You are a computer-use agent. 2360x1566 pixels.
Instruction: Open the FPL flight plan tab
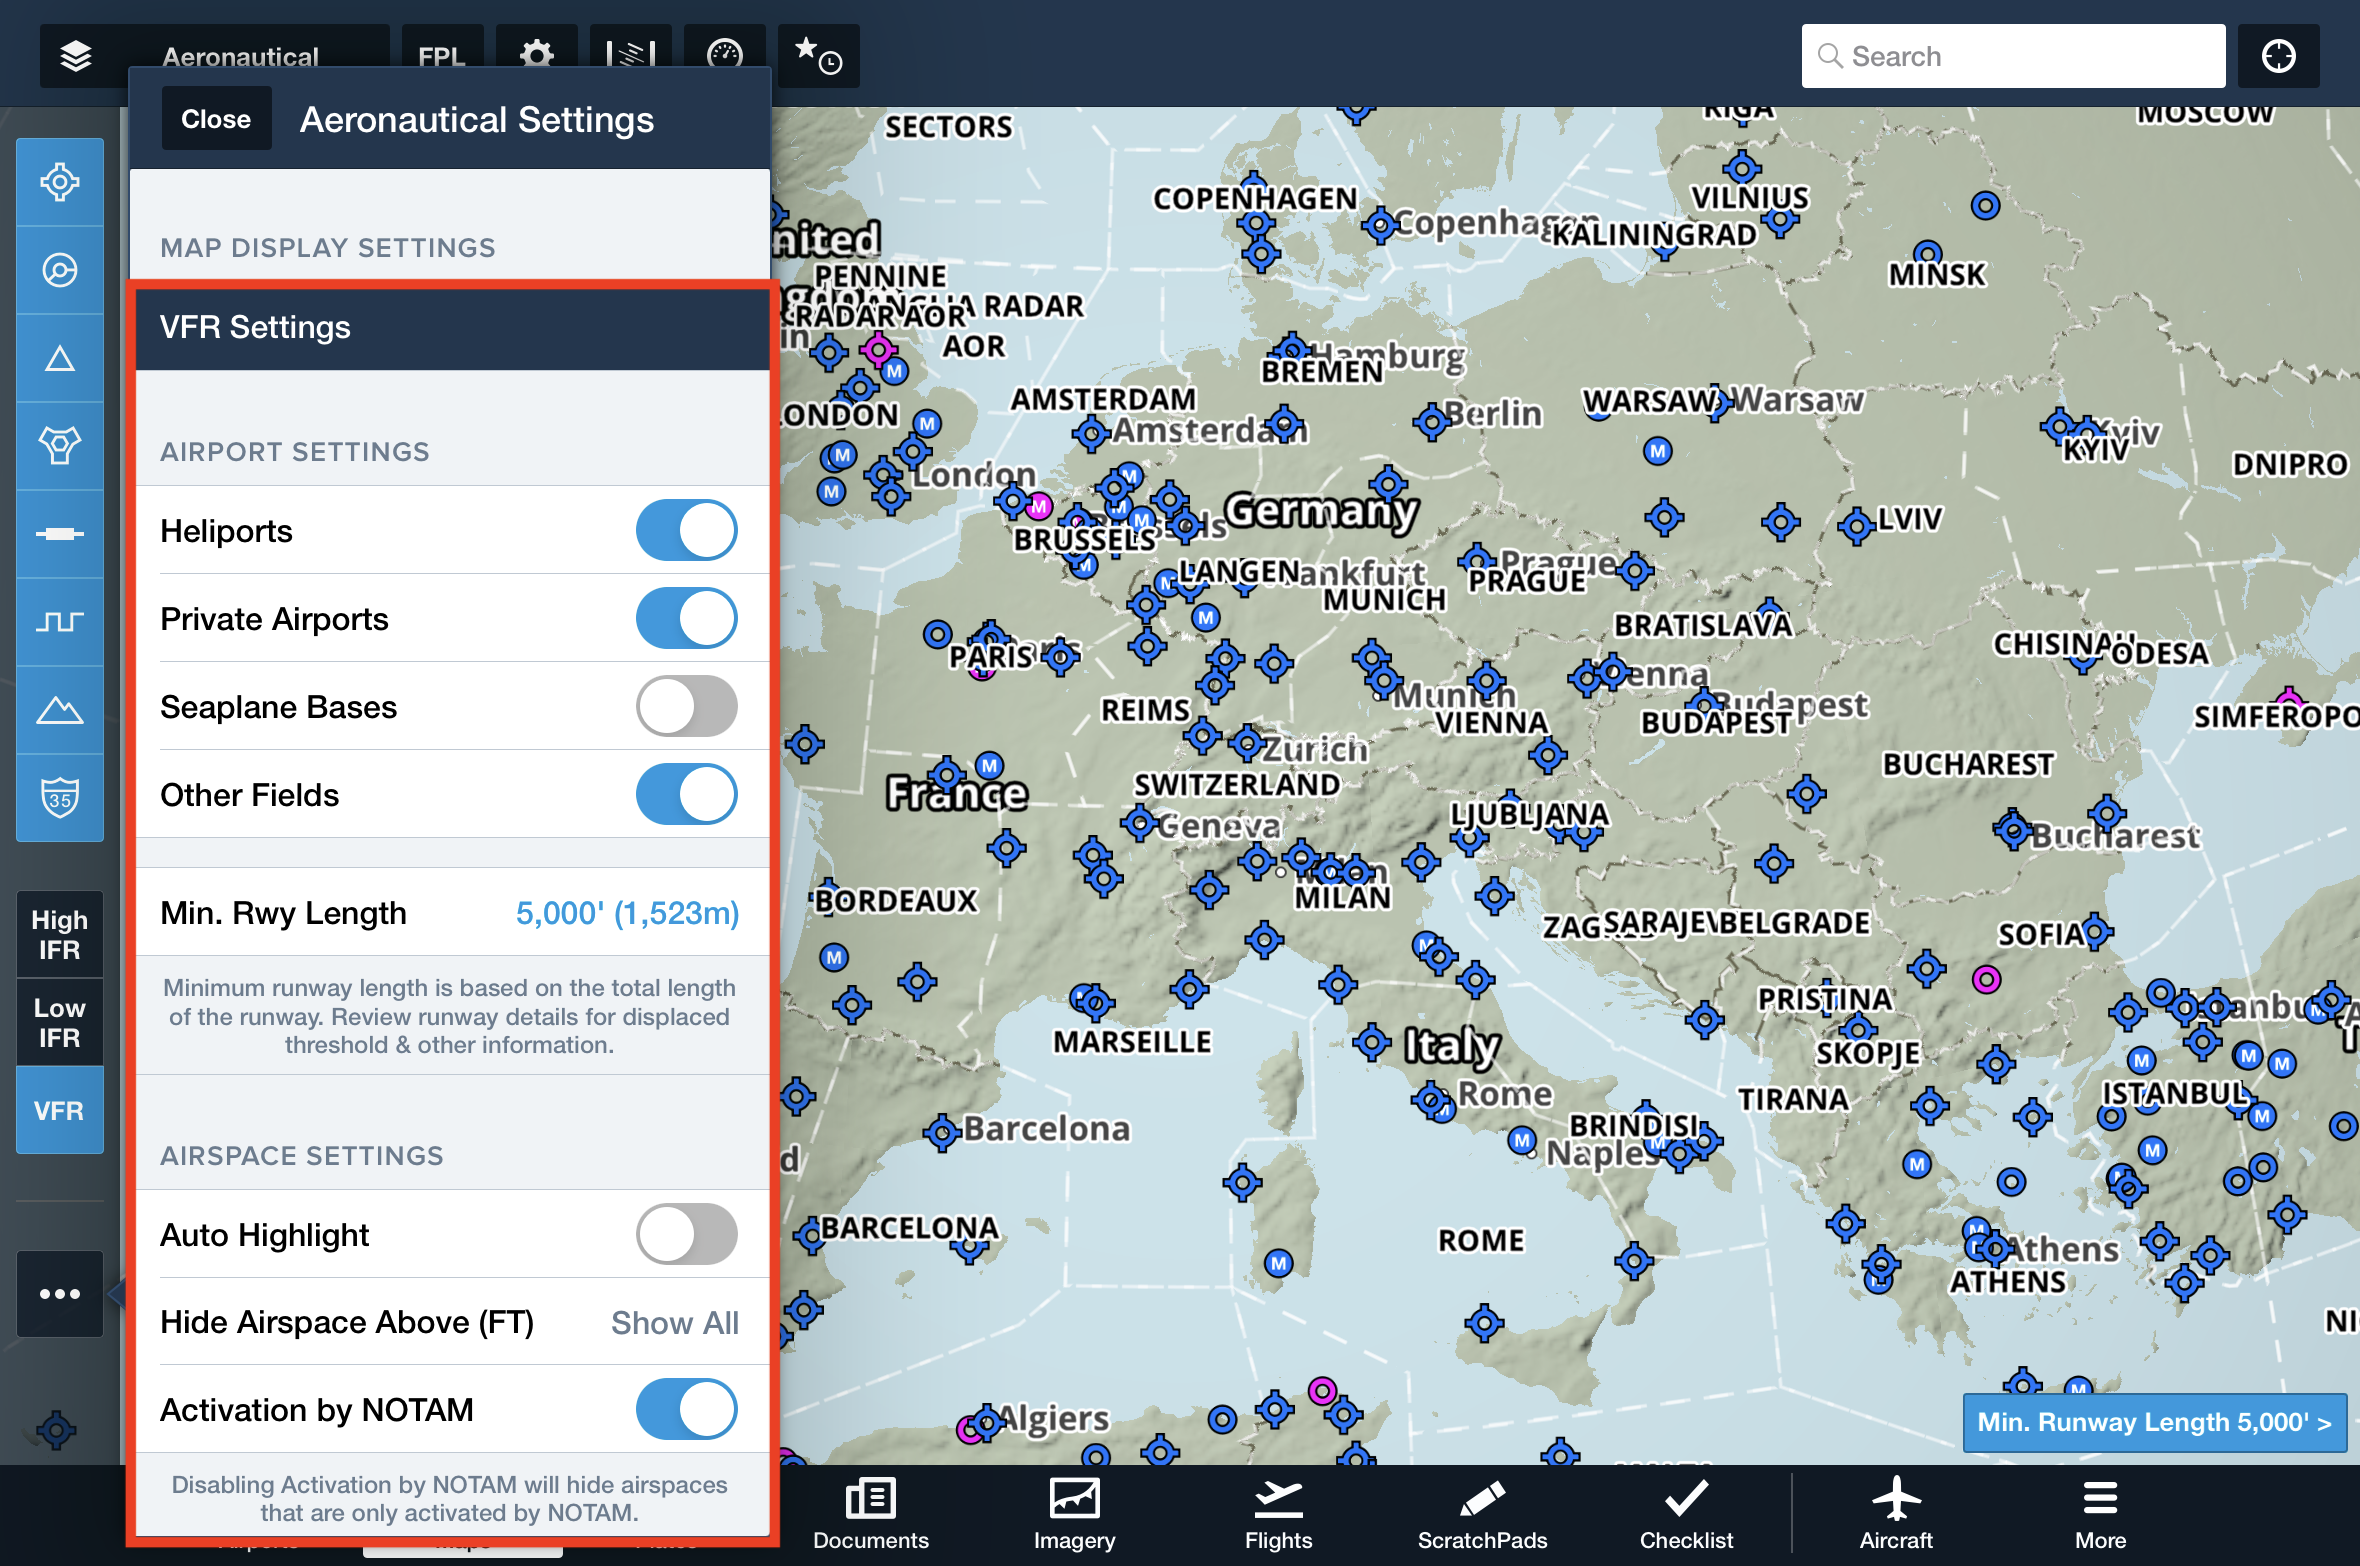442,56
